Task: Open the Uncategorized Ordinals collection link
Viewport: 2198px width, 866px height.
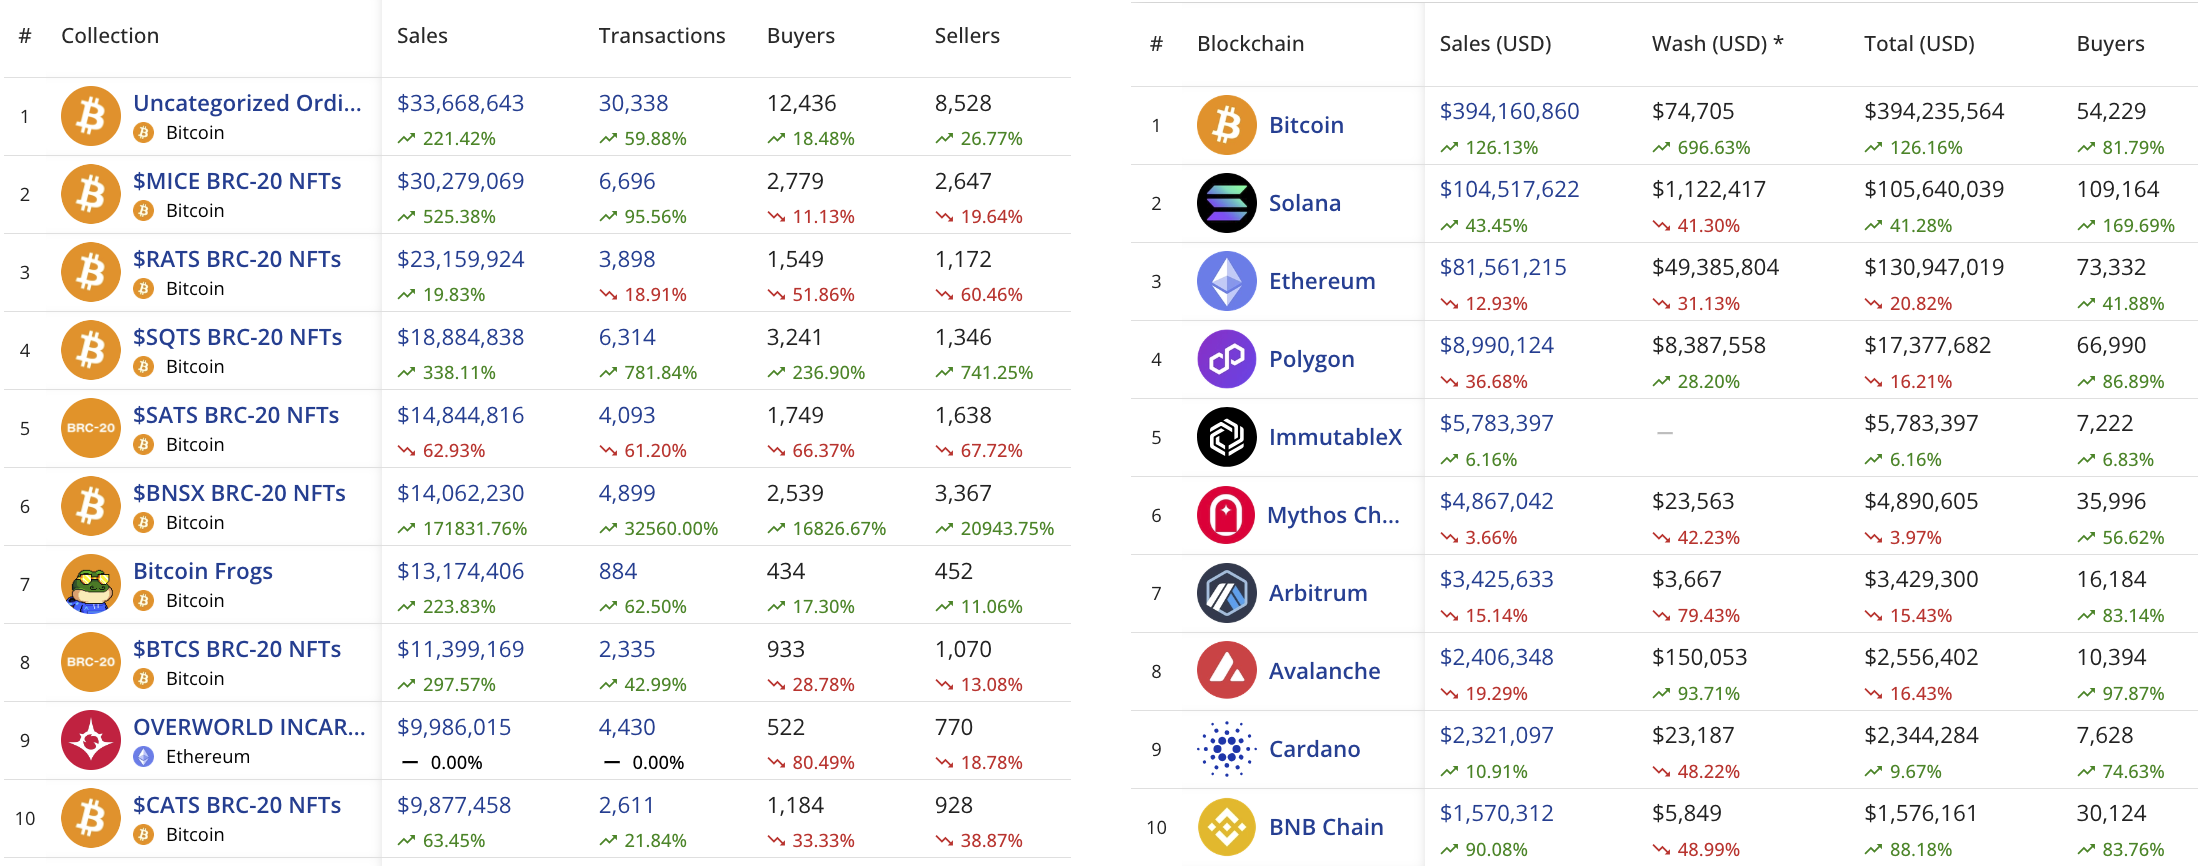Action: tap(247, 103)
